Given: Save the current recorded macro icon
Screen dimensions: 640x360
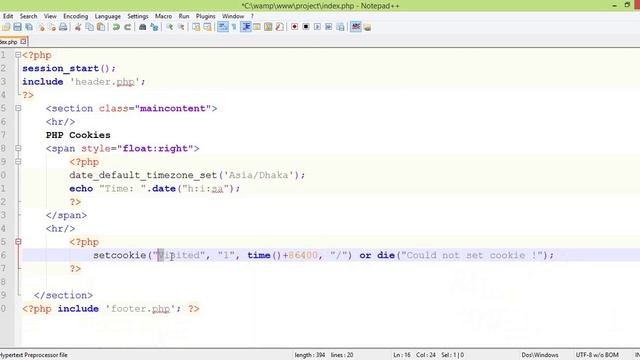Looking at the screenshot, I should (x=340, y=27).
